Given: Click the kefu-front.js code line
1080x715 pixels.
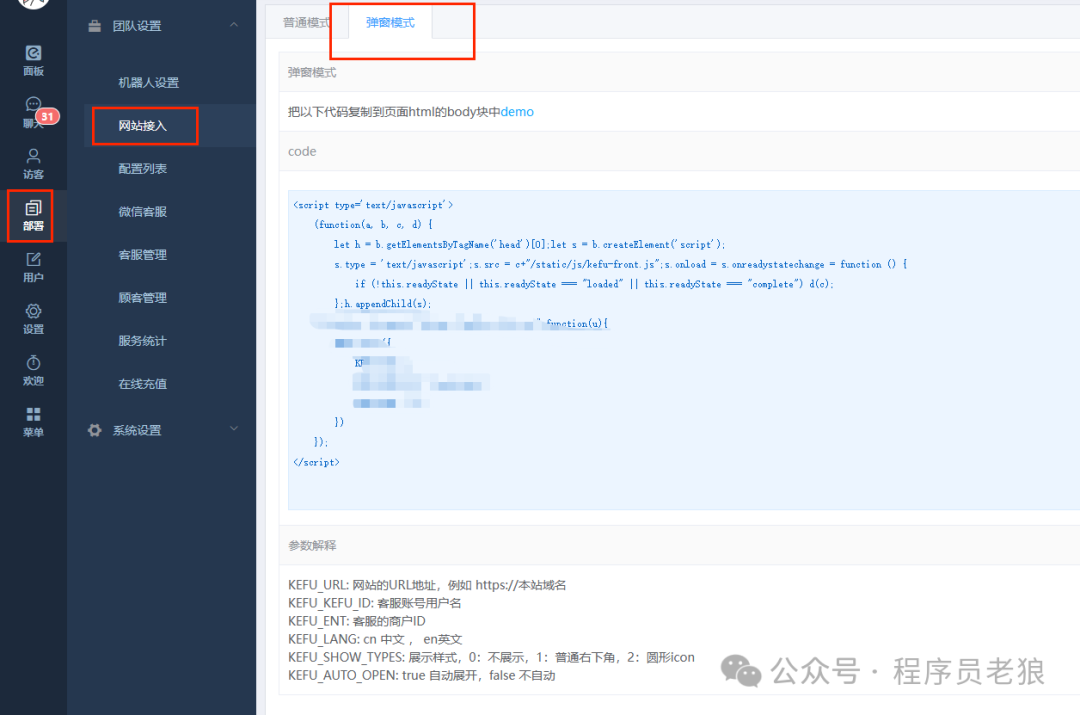Looking at the screenshot, I should point(621,265).
